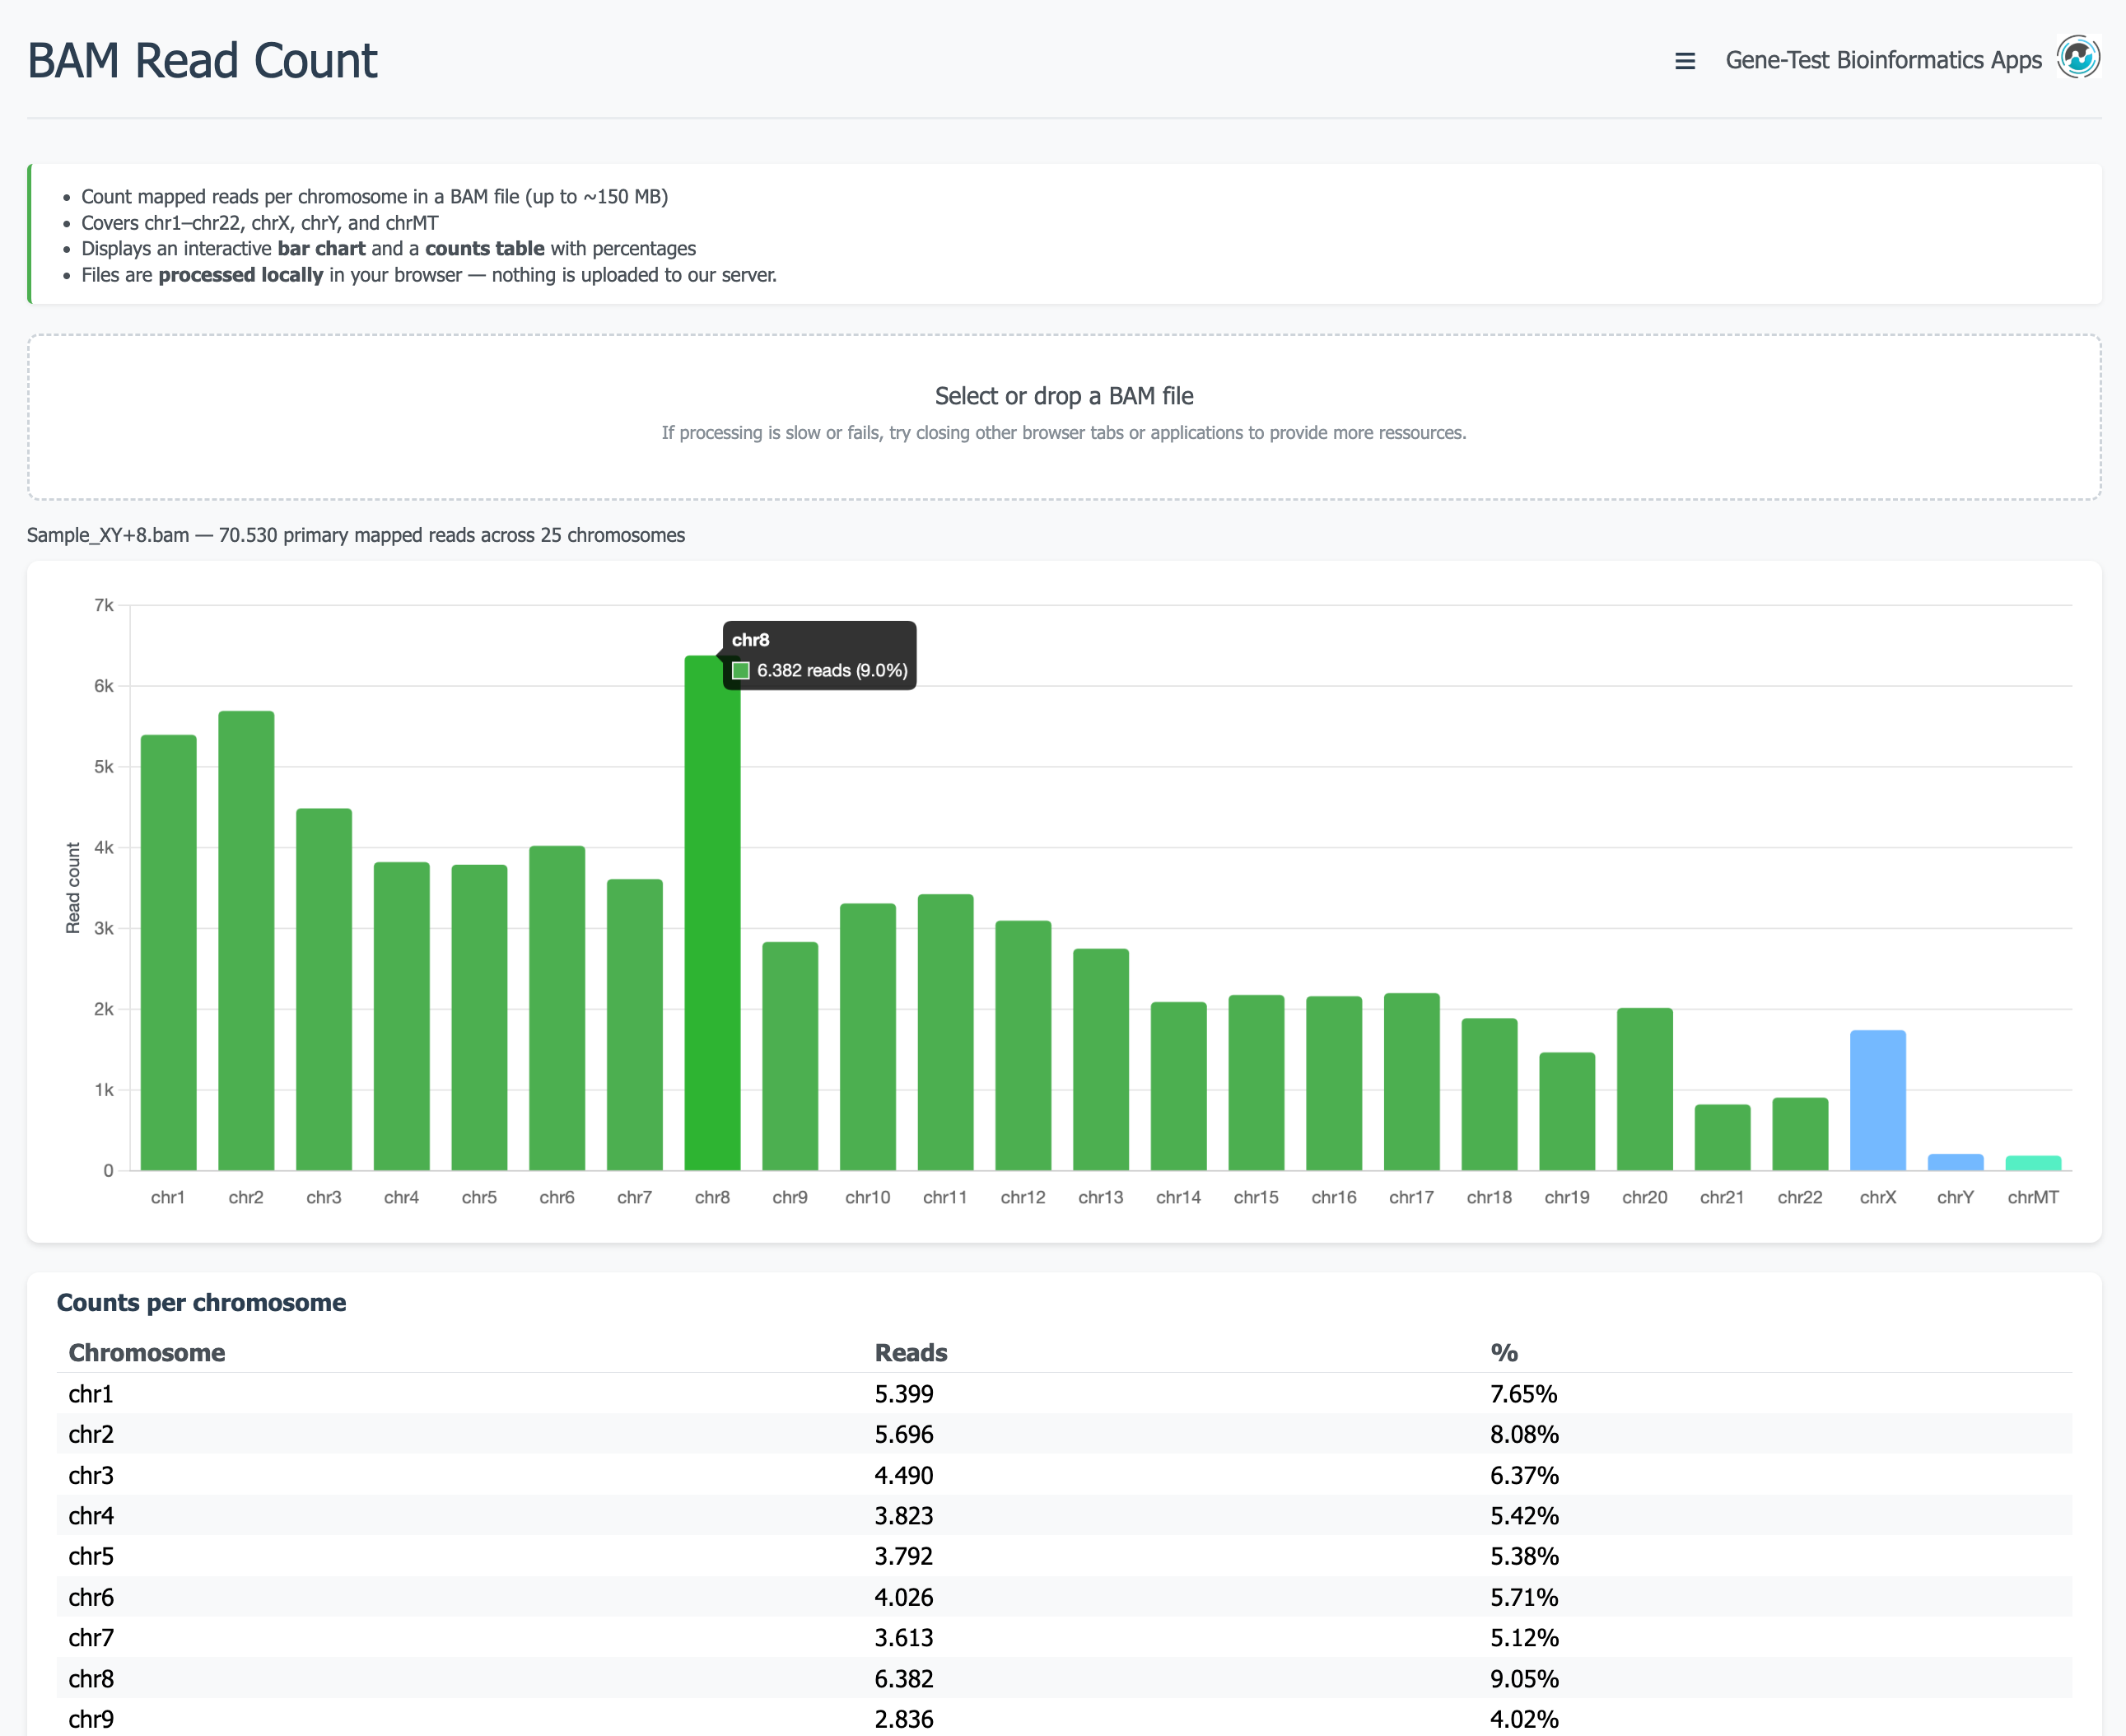Click the Sample_XY+8.bam summary text
Viewport: 2126px width, 1736px height.
(x=356, y=535)
